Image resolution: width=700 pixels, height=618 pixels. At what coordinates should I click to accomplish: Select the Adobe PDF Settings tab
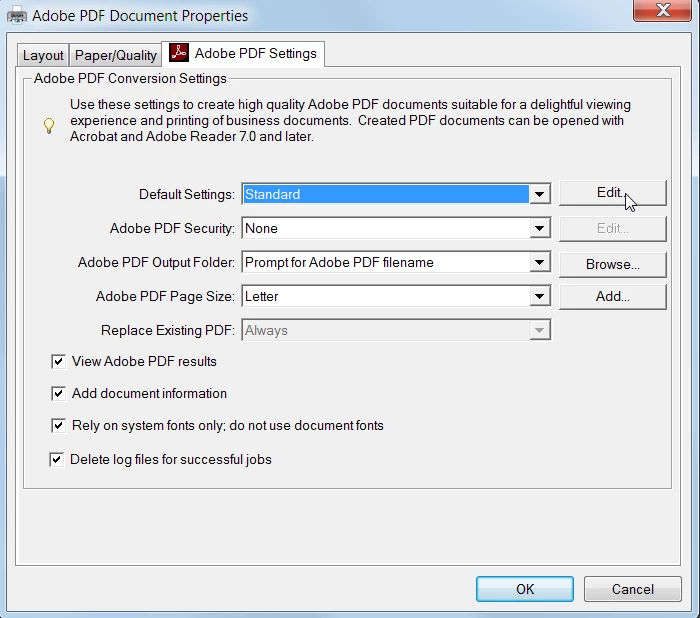point(243,54)
